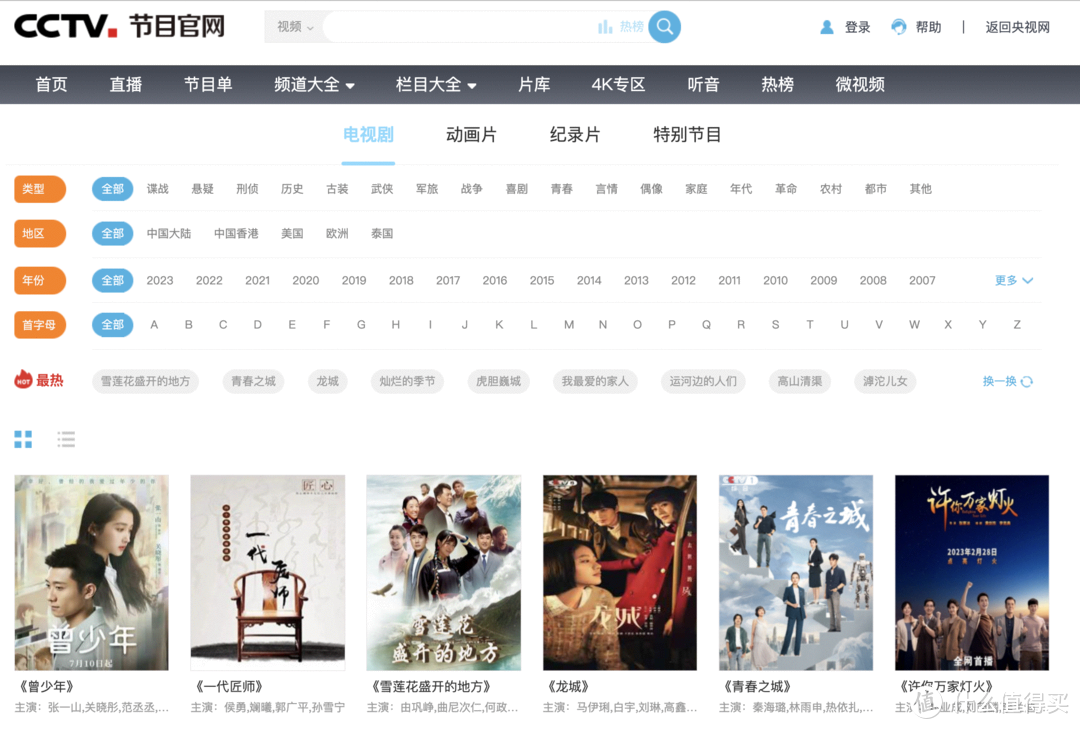Open the 纪录片 tab

(575, 134)
